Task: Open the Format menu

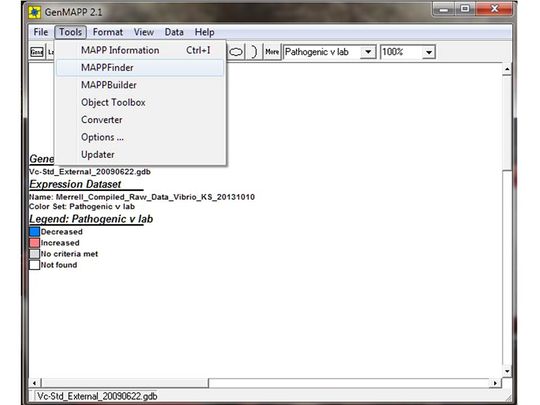Action: pyautogui.click(x=108, y=32)
